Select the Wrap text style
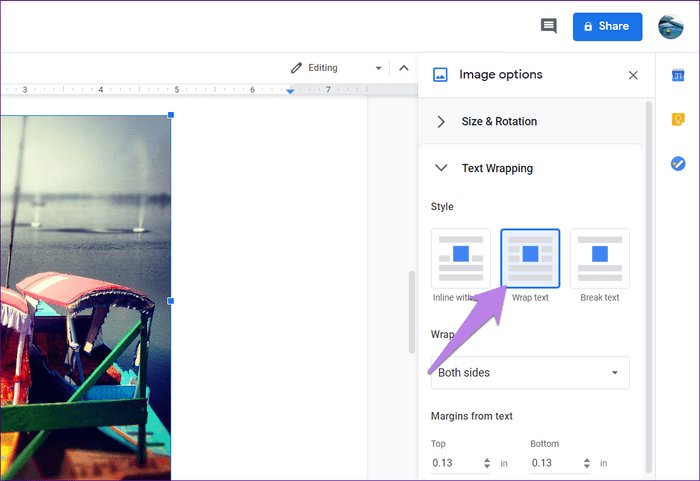The width and height of the screenshot is (700, 481). click(530, 259)
